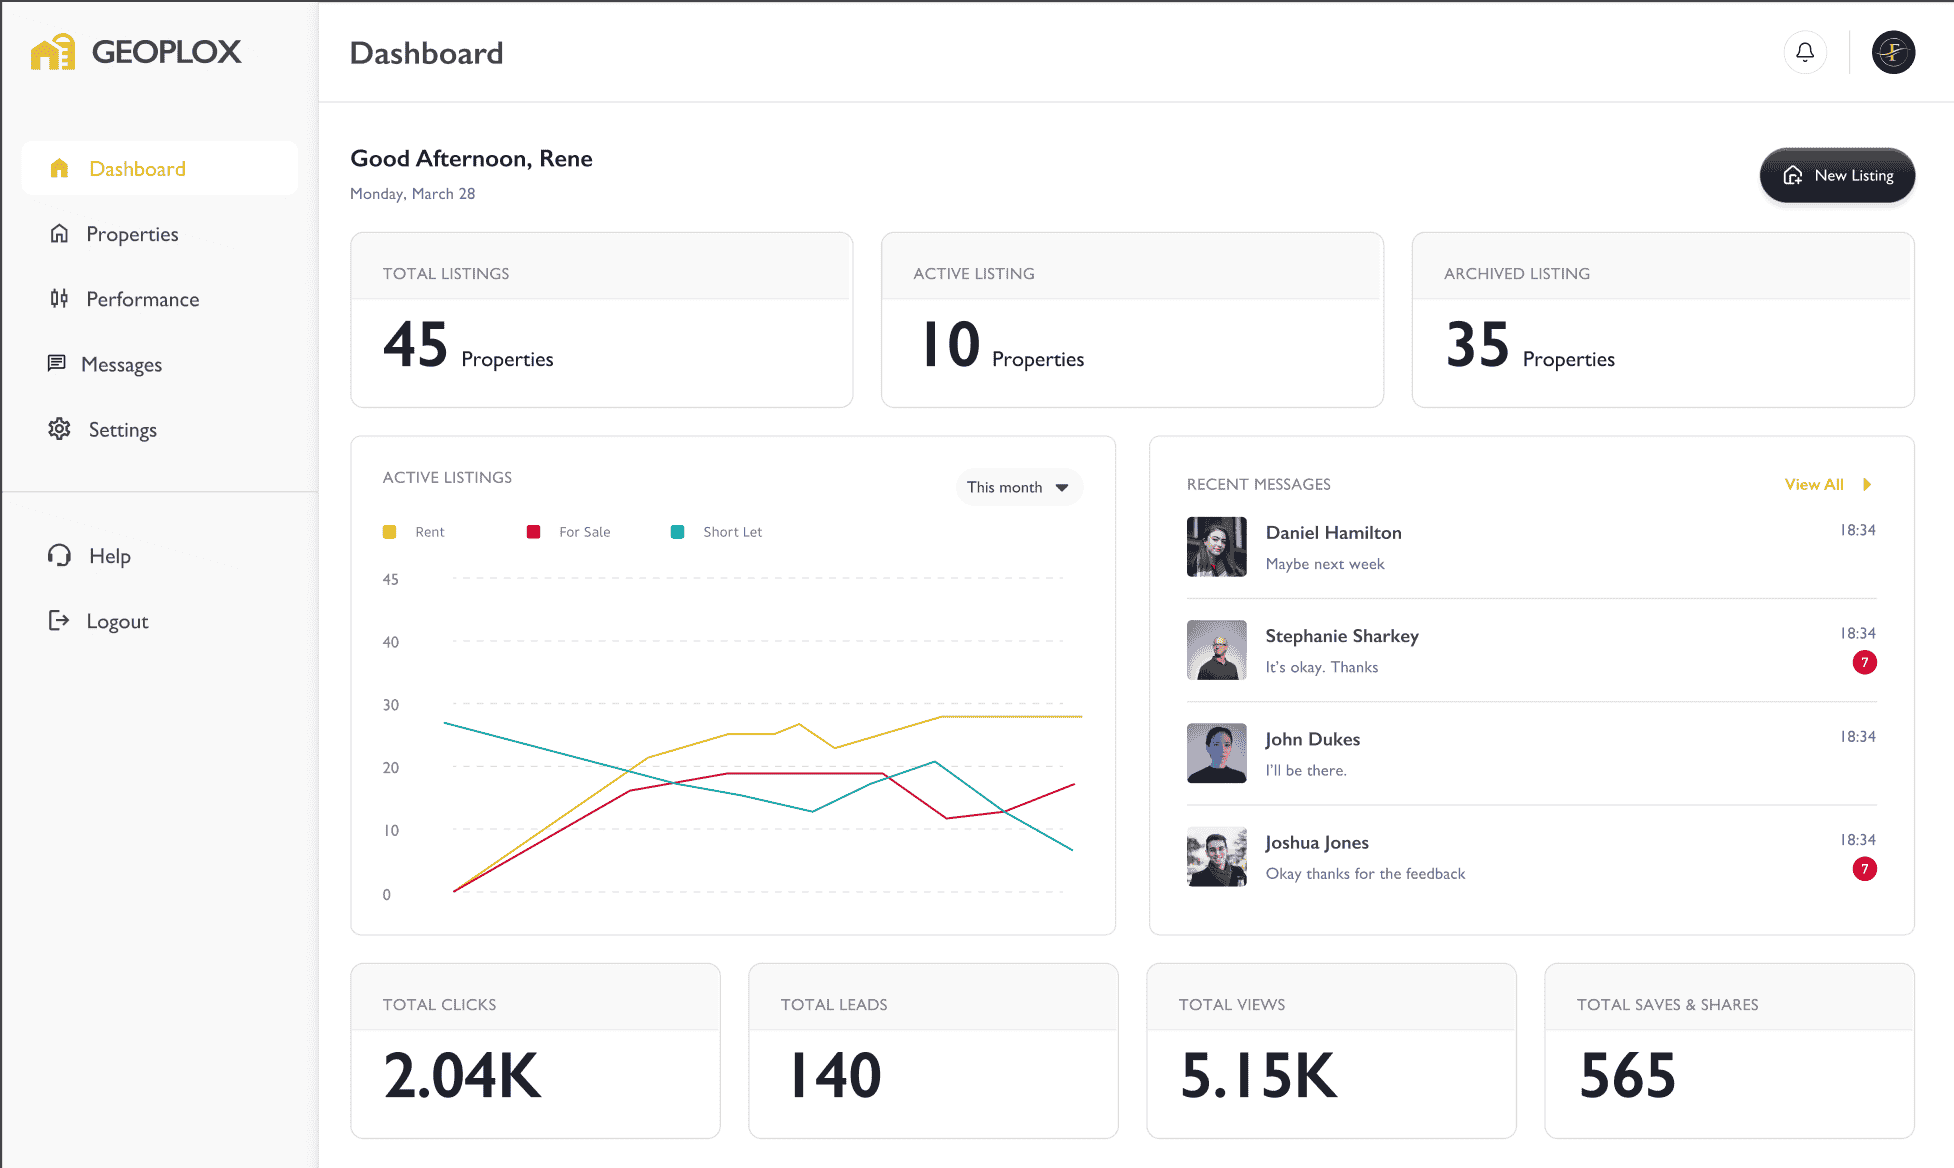The image size is (1954, 1168).
Task: Click the ACTIVE LISTINGS chart heading
Action: pyautogui.click(x=447, y=478)
